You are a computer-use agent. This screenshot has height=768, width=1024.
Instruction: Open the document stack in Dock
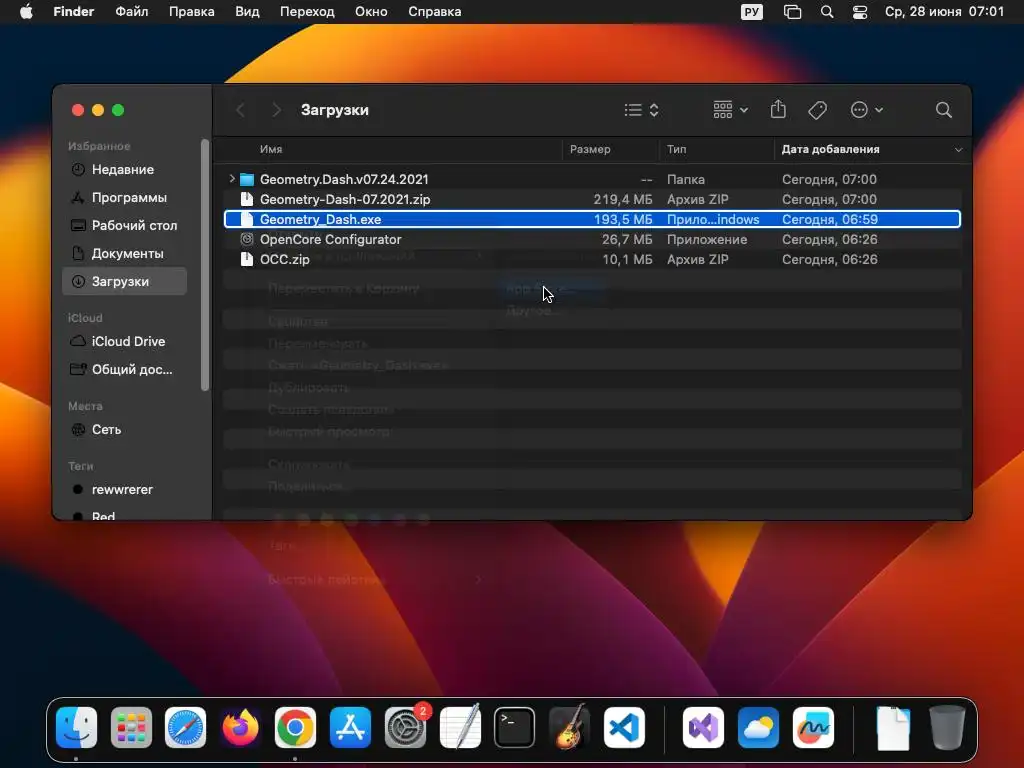point(893,728)
